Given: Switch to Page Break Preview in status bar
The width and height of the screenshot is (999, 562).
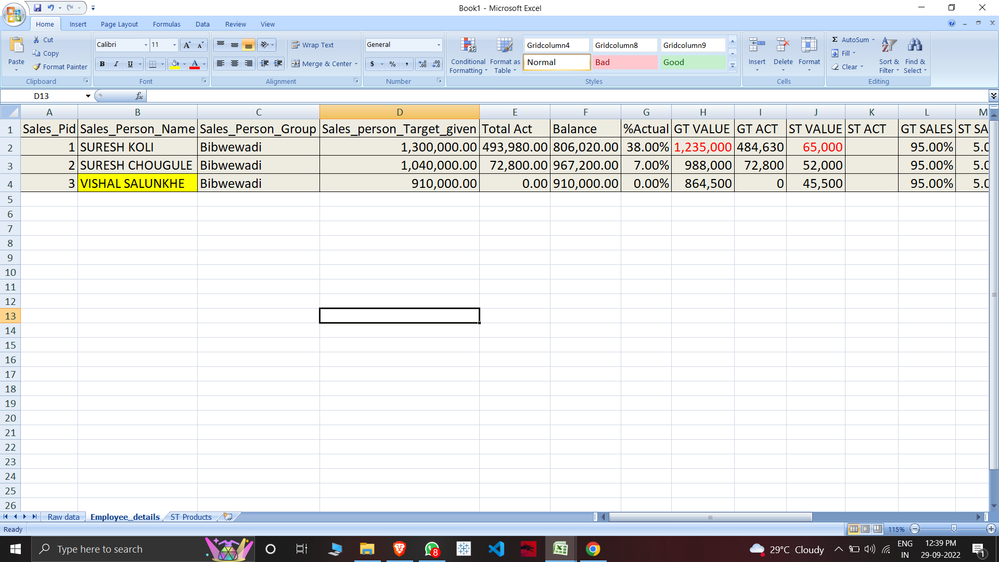Looking at the screenshot, I should (x=877, y=529).
